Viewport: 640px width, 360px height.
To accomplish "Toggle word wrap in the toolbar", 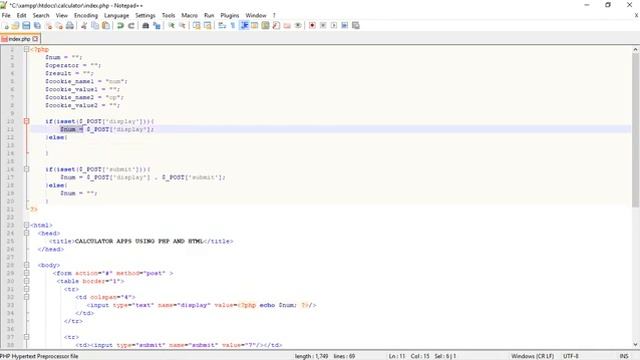I will click(222, 26).
